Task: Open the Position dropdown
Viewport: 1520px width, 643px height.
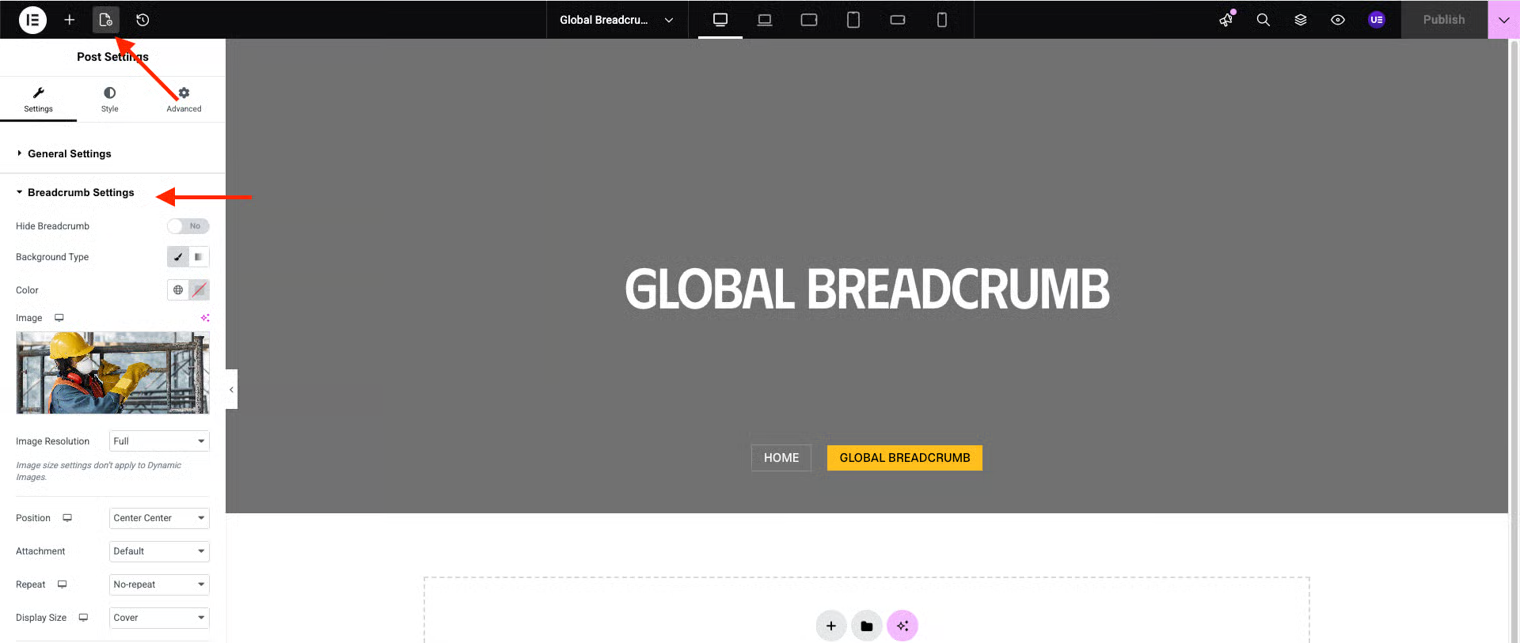Action: click(159, 518)
